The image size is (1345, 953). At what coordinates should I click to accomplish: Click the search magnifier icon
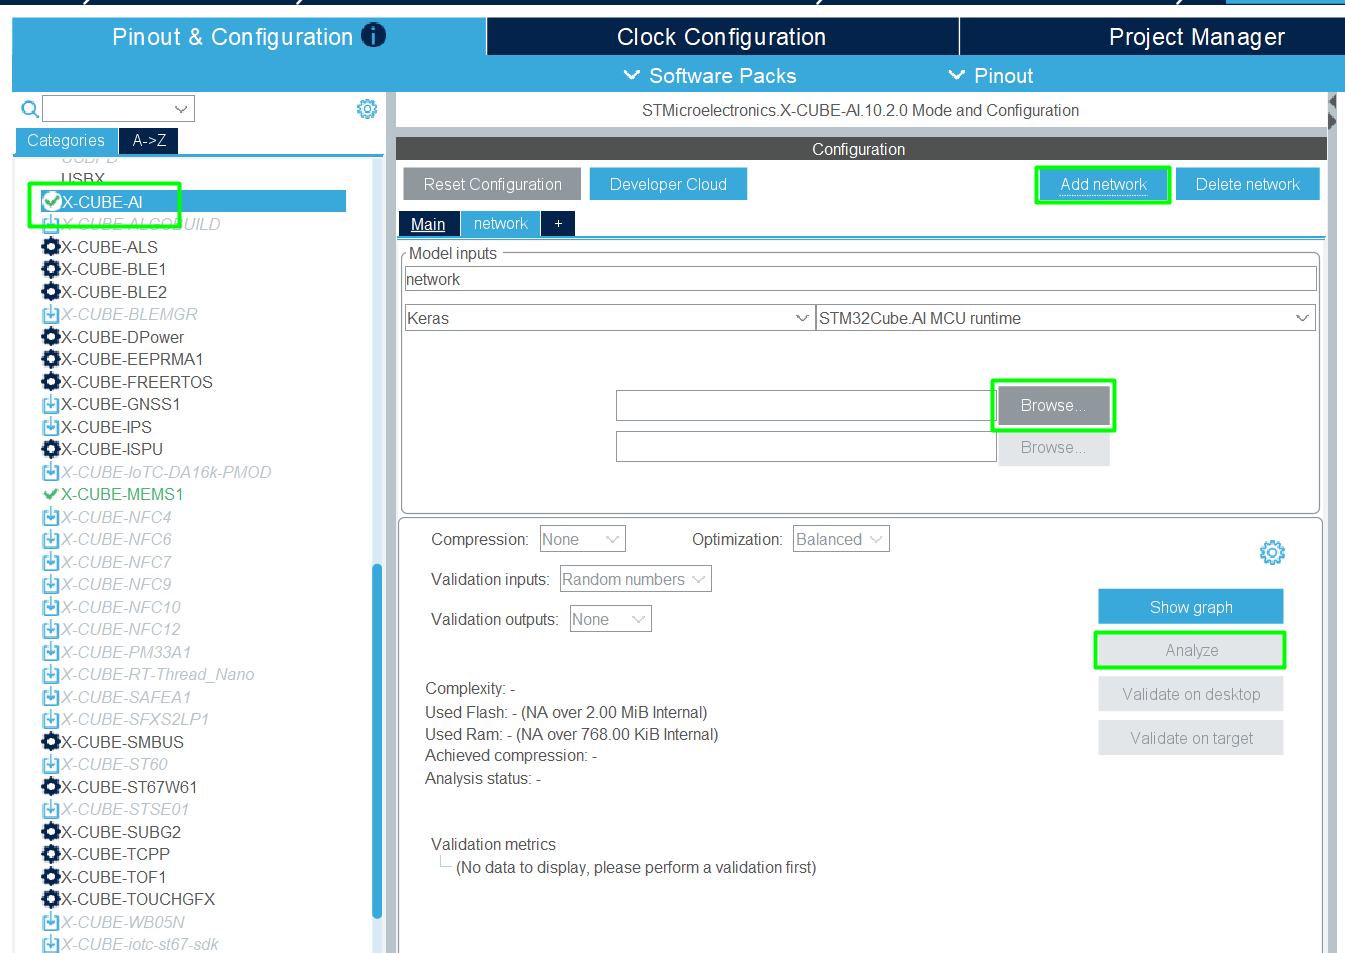coord(30,109)
